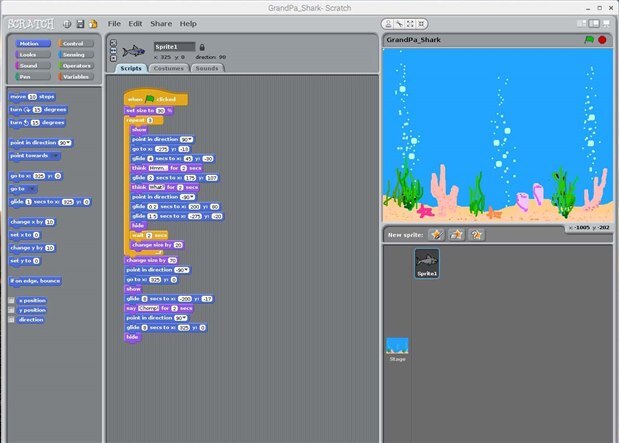Click the language globe icon

[67, 24]
